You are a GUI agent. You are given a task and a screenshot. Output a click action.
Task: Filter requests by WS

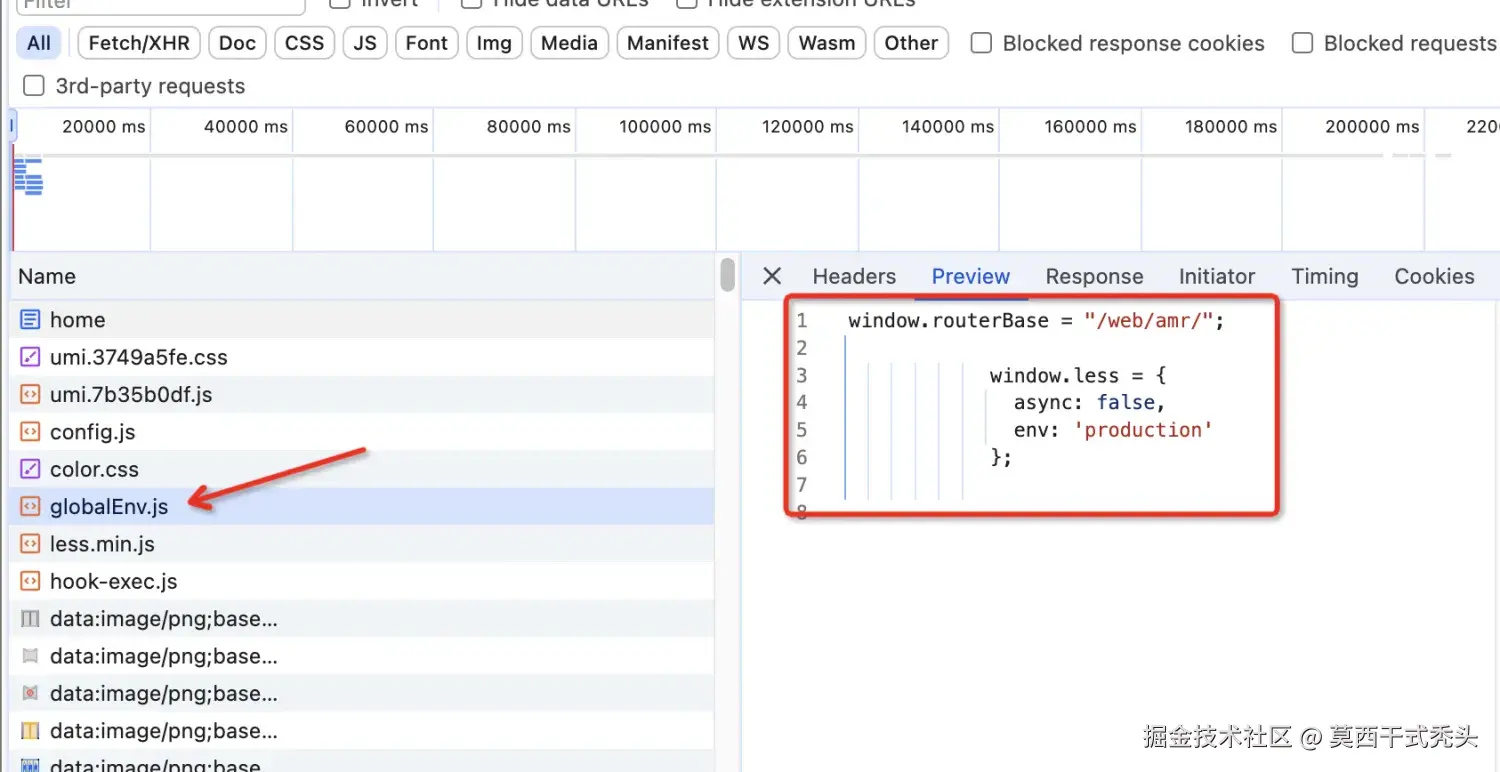click(x=754, y=43)
